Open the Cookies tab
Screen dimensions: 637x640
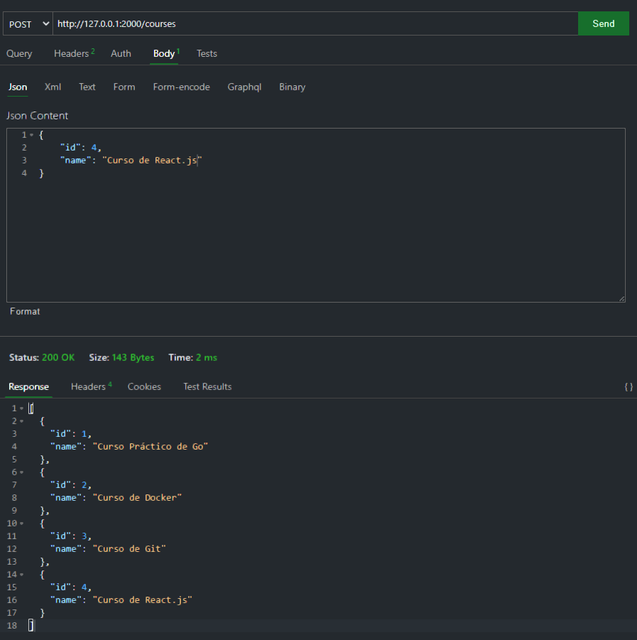[144, 387]
